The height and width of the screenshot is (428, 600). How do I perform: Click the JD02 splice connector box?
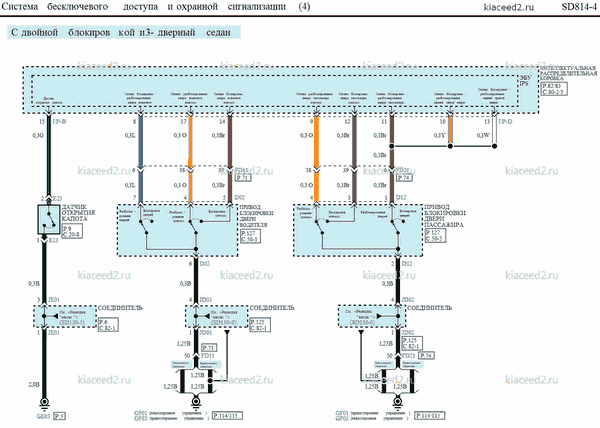click(372, 316)
